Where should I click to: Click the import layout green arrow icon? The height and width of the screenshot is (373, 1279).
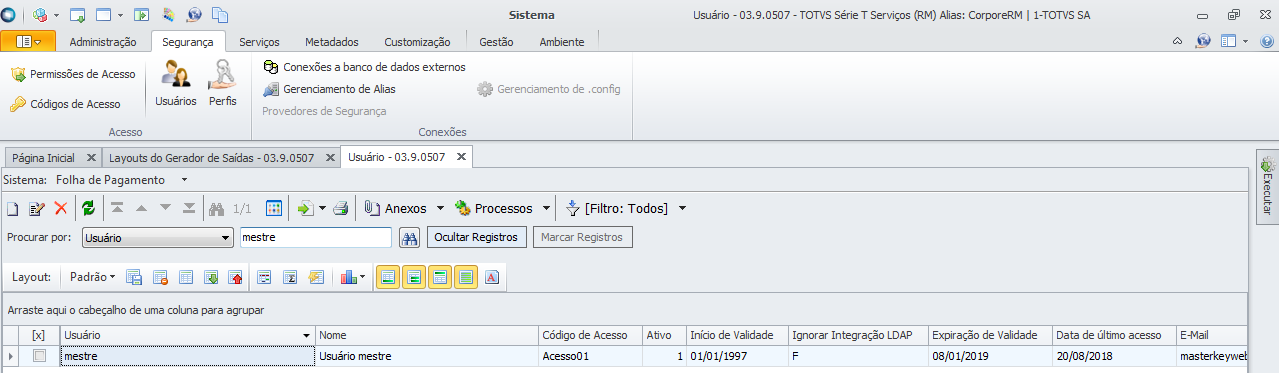(211, 277)
